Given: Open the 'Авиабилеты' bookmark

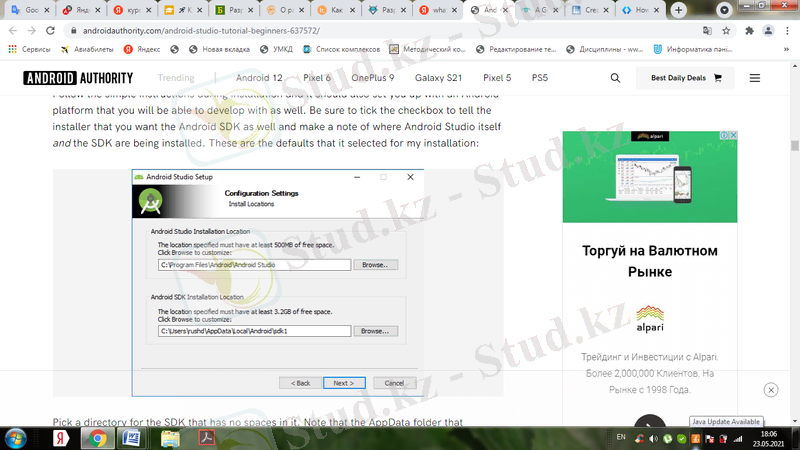Looking at the screenshot, I should 88,49.
